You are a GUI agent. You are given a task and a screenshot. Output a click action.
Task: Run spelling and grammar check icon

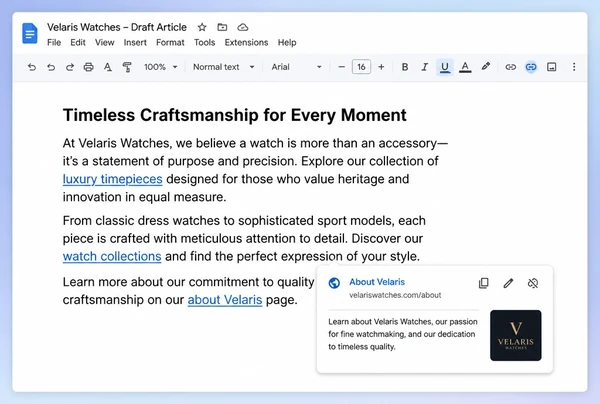tap(108, 67)
